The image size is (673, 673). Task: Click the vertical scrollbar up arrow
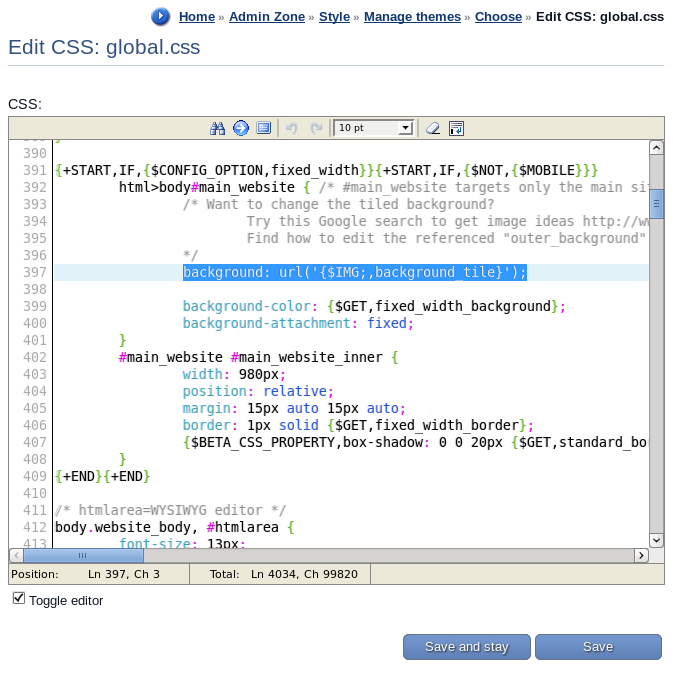tap(656, 148)
